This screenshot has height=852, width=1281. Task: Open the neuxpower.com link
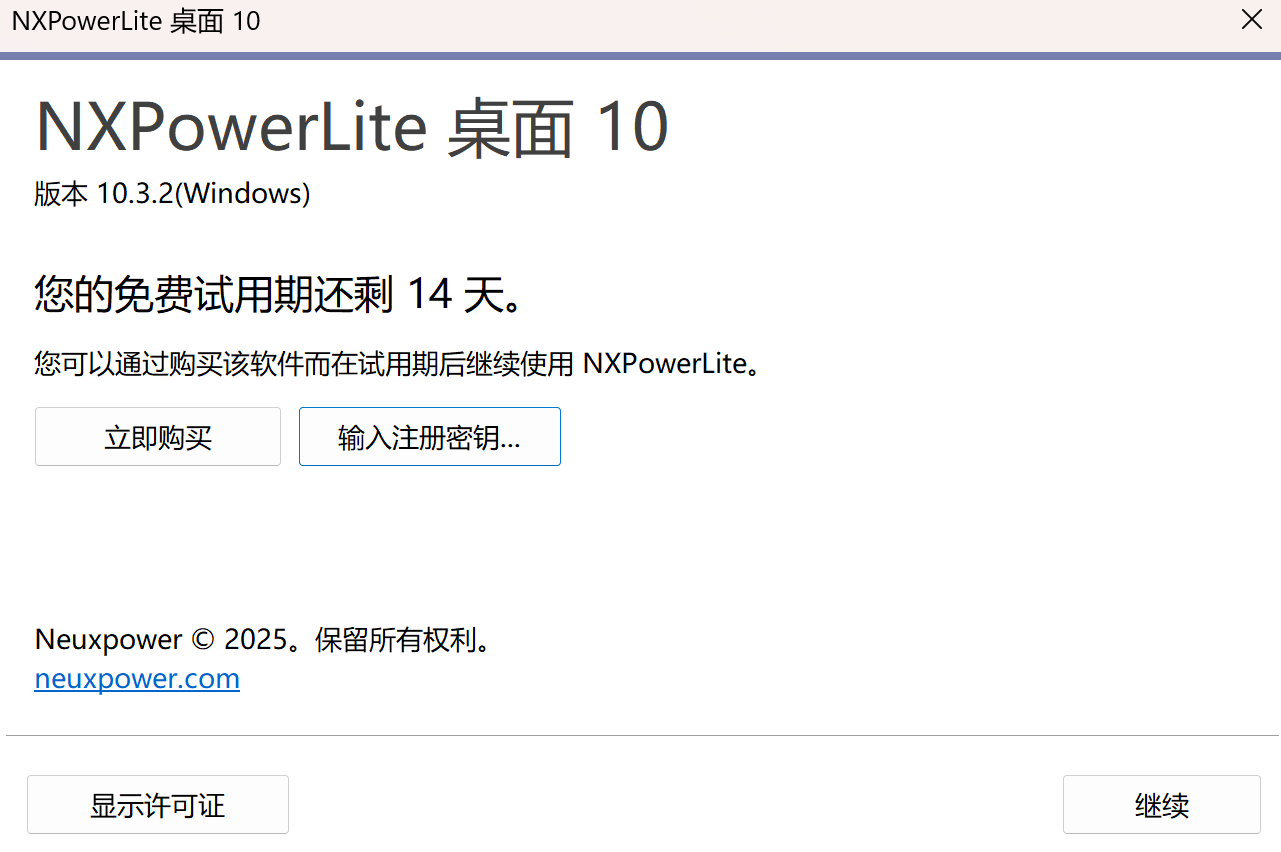137,679
